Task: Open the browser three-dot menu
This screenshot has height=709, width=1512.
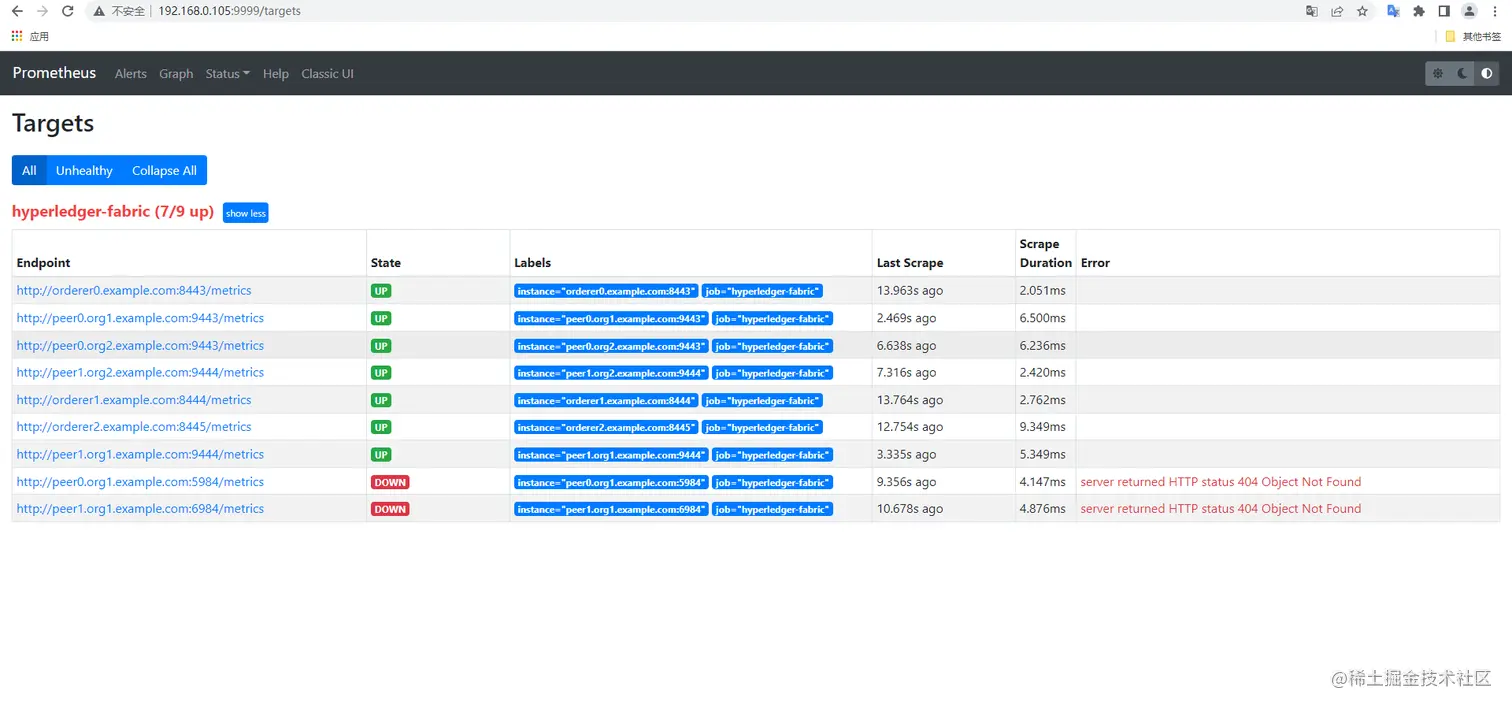Action: point(1495,11)
